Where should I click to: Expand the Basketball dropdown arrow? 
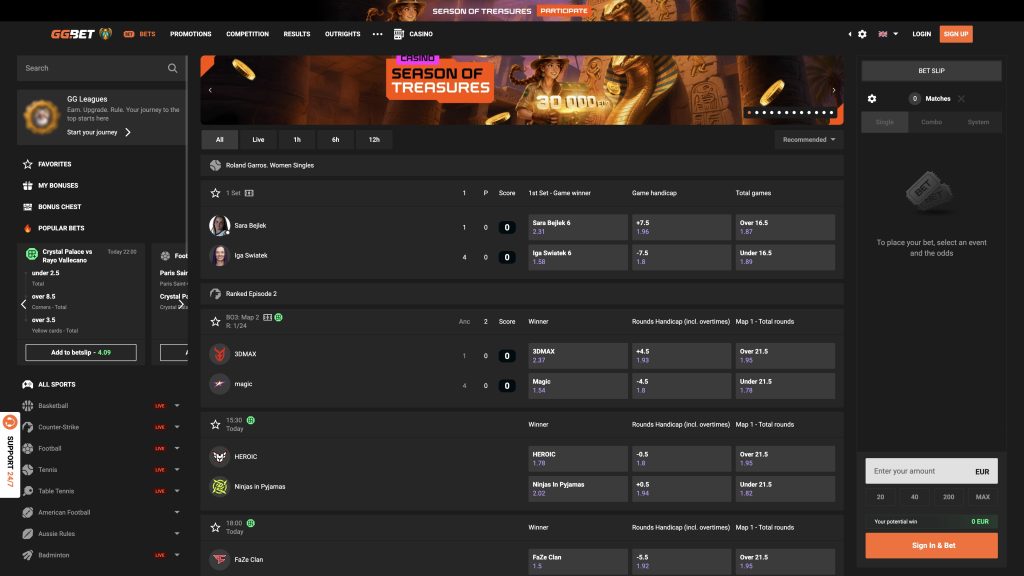click(x=177, y=406)
